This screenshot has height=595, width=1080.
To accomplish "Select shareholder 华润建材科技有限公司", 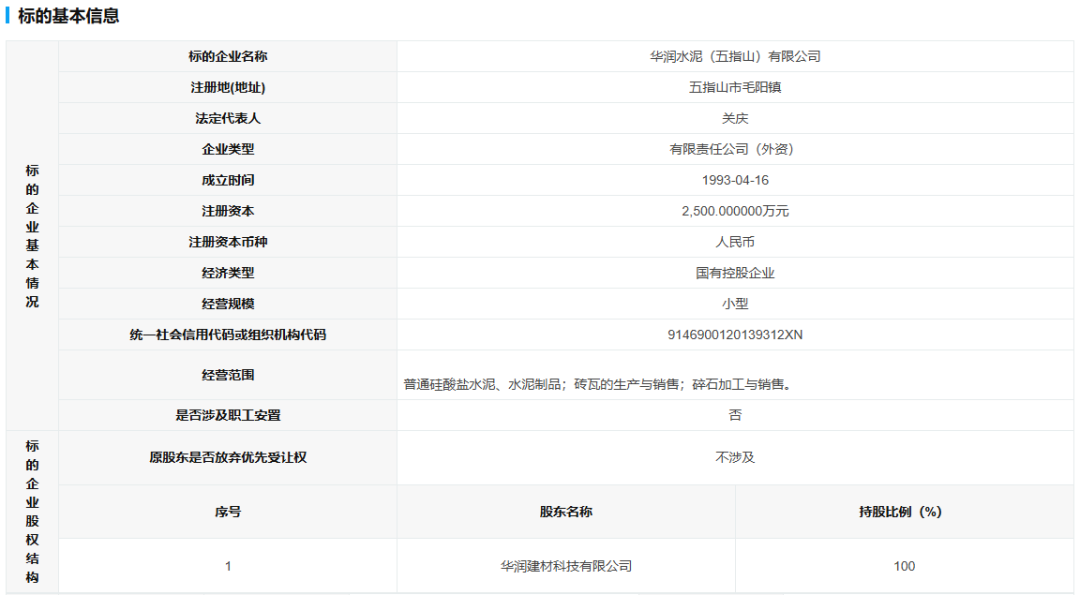I will (566, 566).
